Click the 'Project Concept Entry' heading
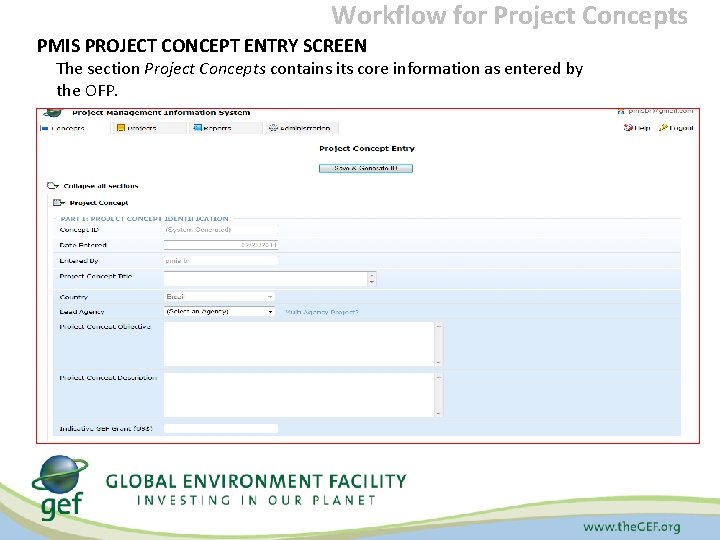 click(367, 148)
